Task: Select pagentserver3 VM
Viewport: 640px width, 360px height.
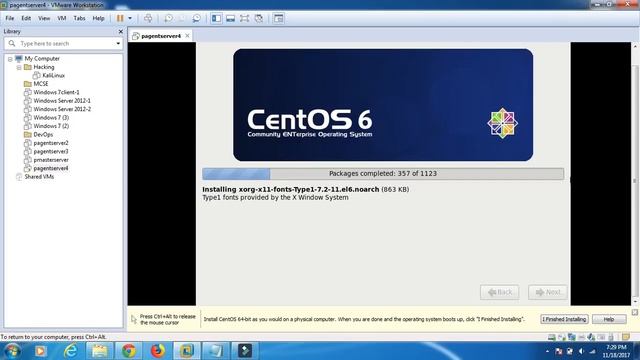Action: [51, 151]
